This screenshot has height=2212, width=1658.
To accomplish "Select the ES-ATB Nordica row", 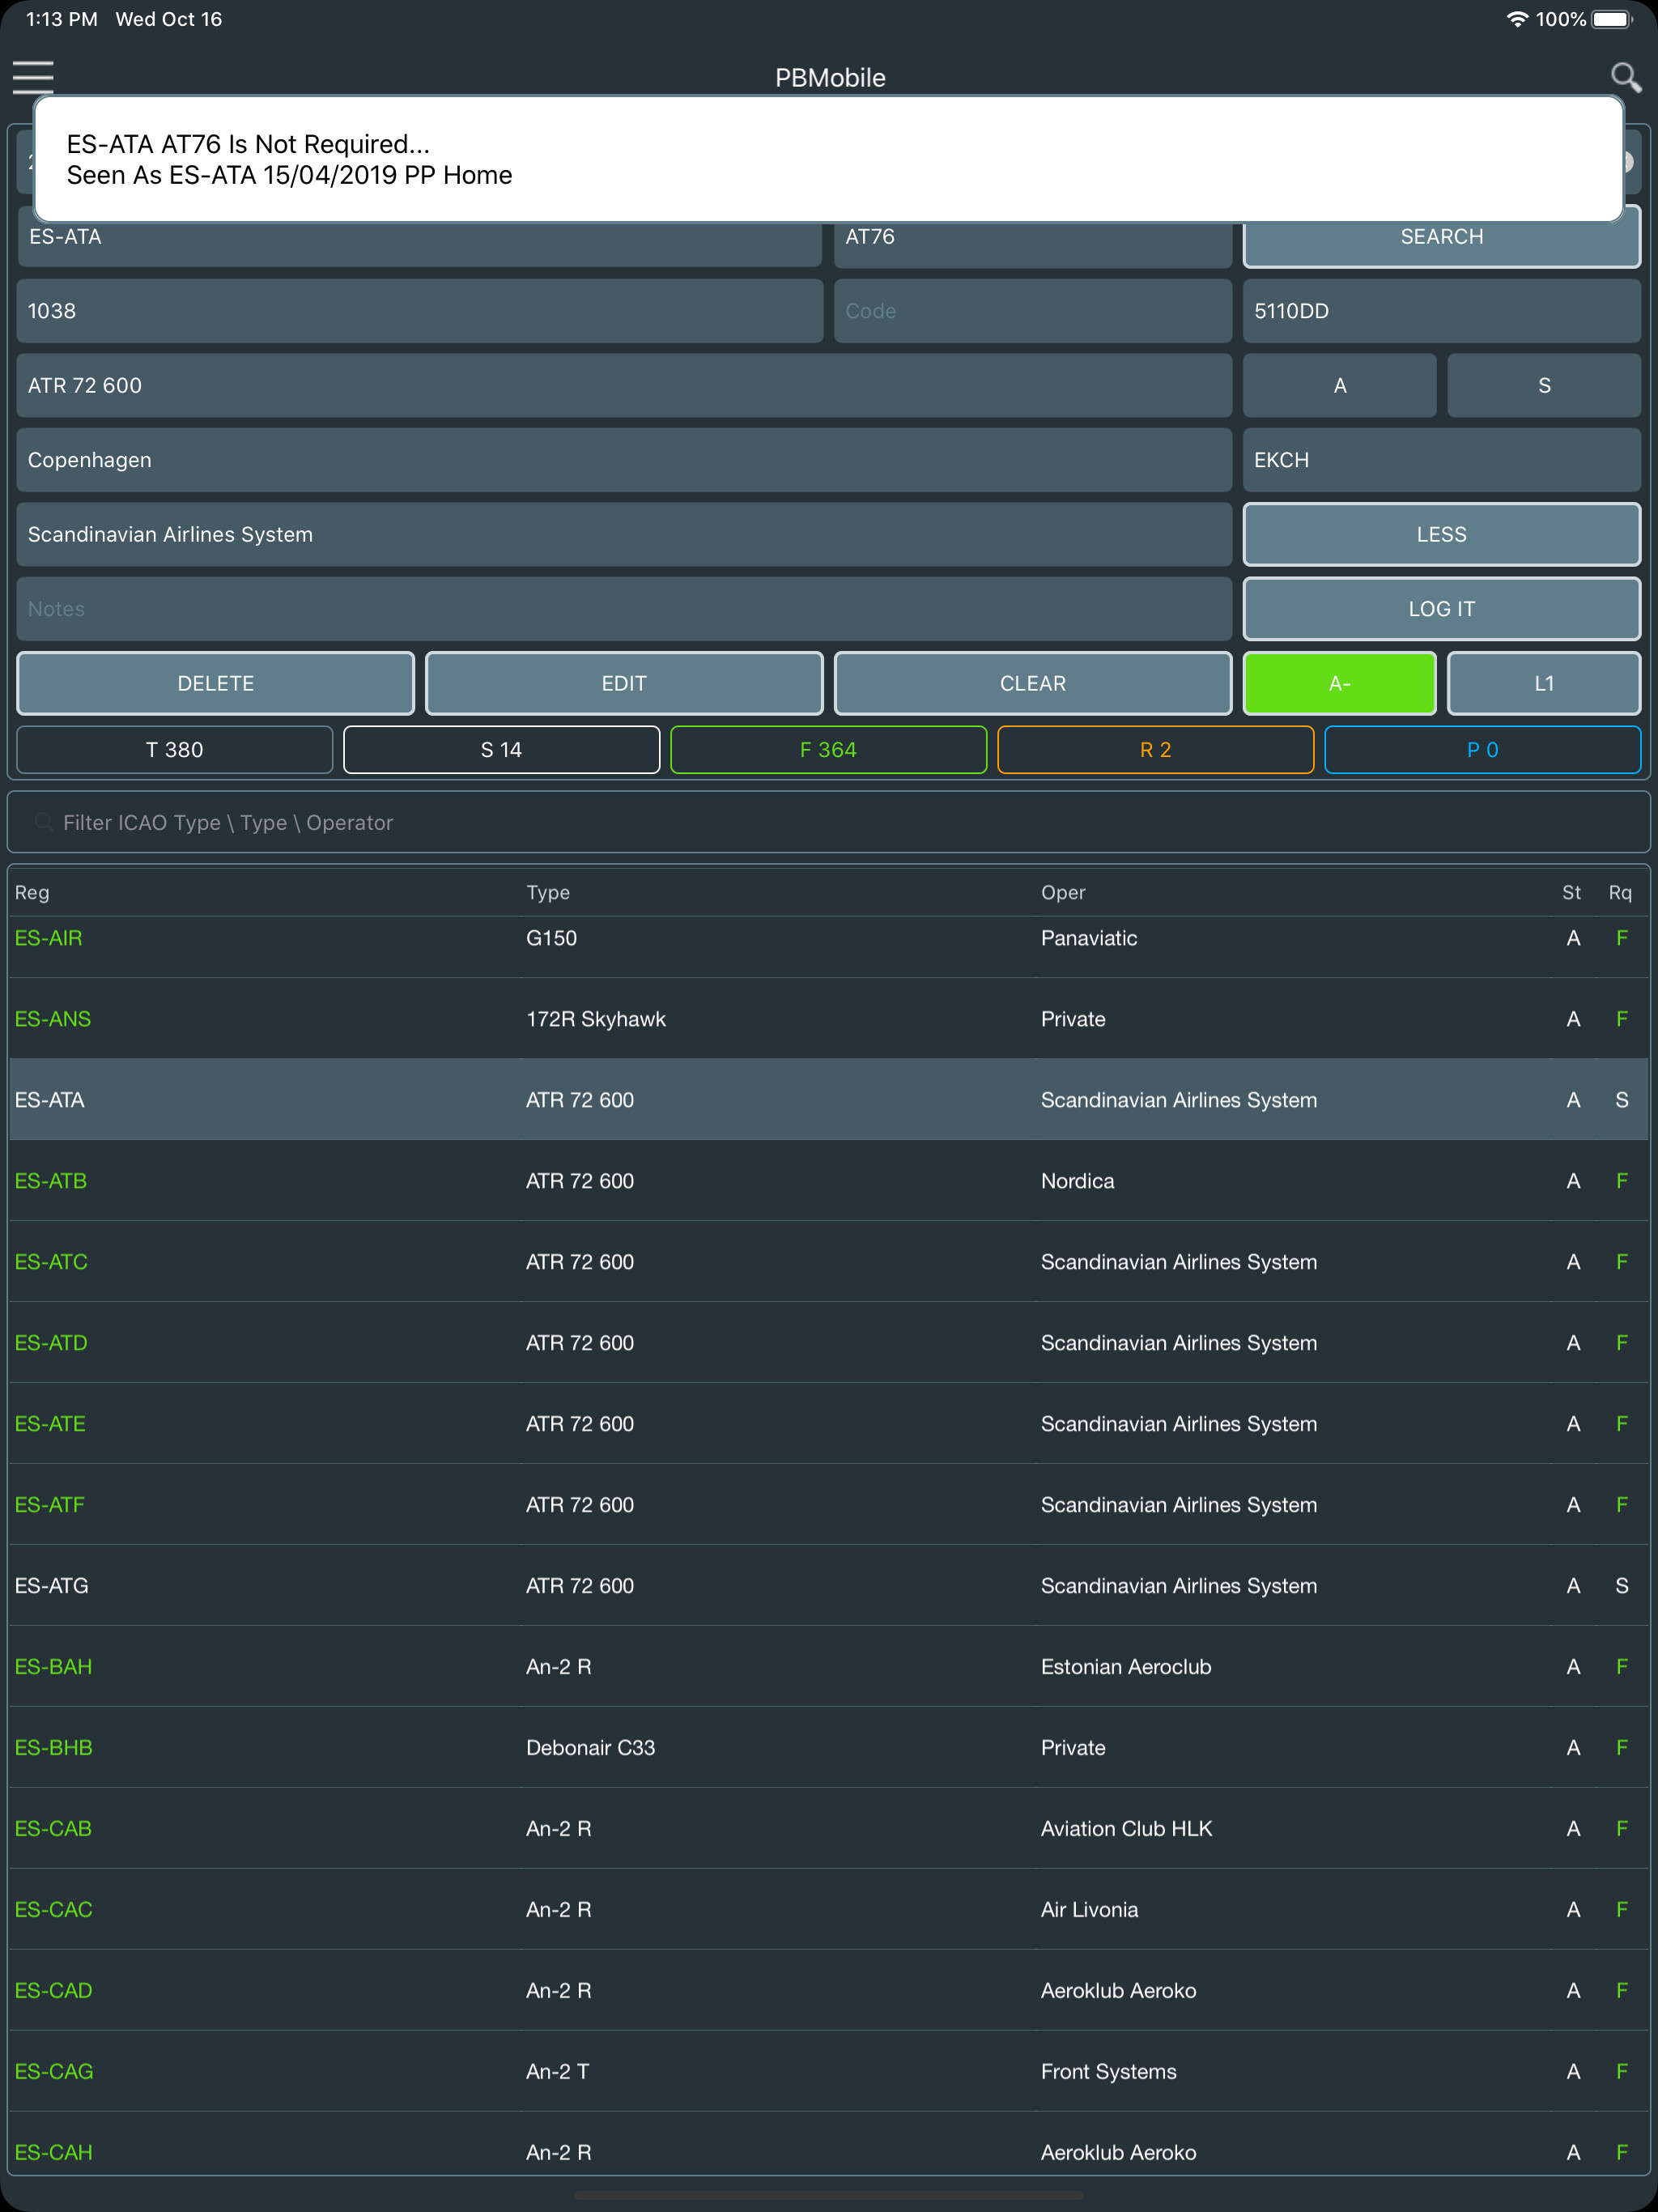I will coord(828,1181).
